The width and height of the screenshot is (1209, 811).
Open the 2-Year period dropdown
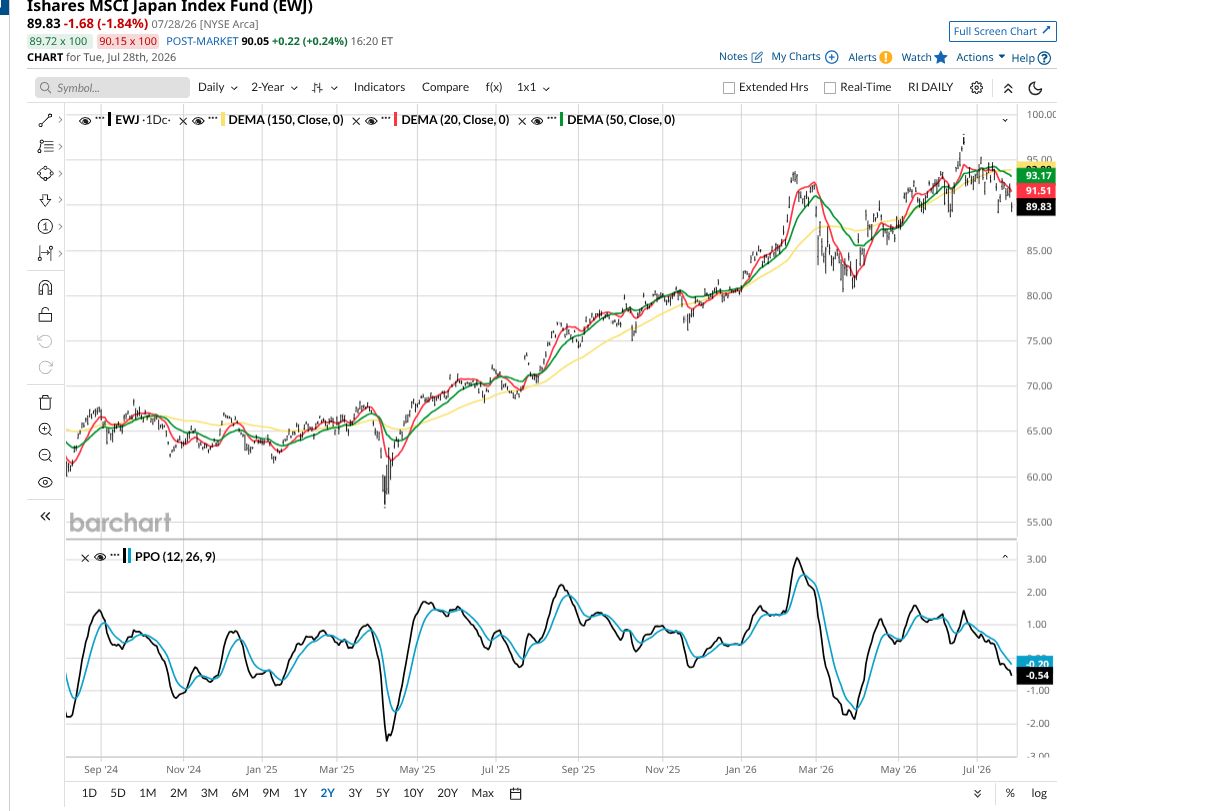tap(274, 87)
